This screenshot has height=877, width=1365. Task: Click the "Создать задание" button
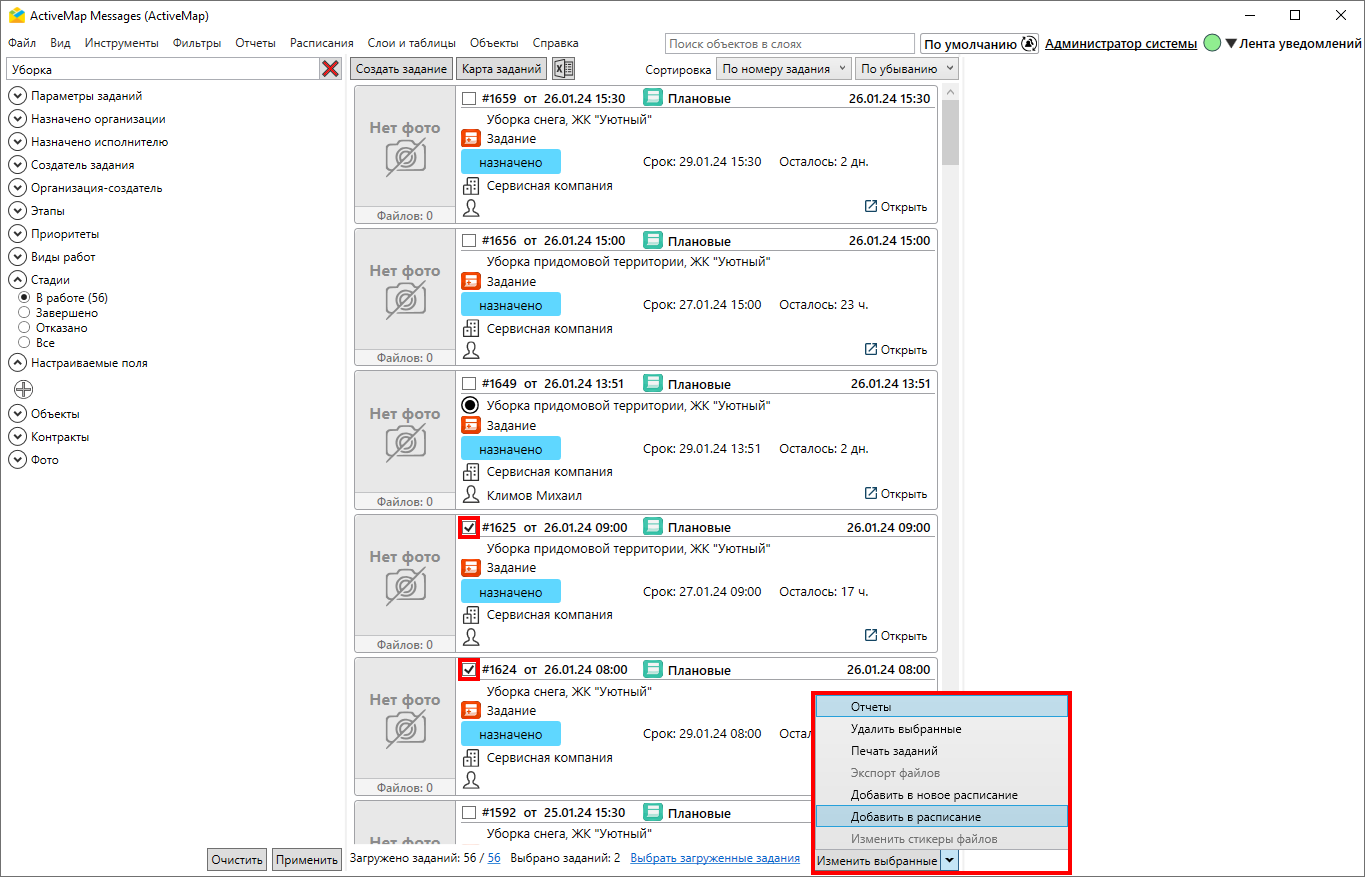coord(400,69)
